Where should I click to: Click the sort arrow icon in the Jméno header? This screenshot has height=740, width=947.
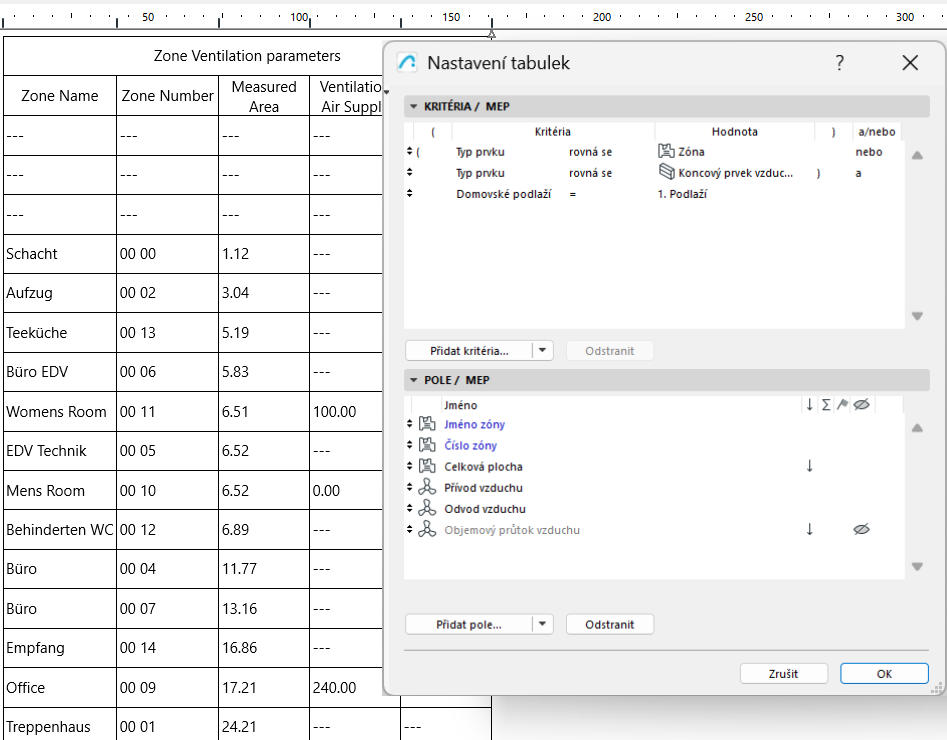(x=809, y=404)
